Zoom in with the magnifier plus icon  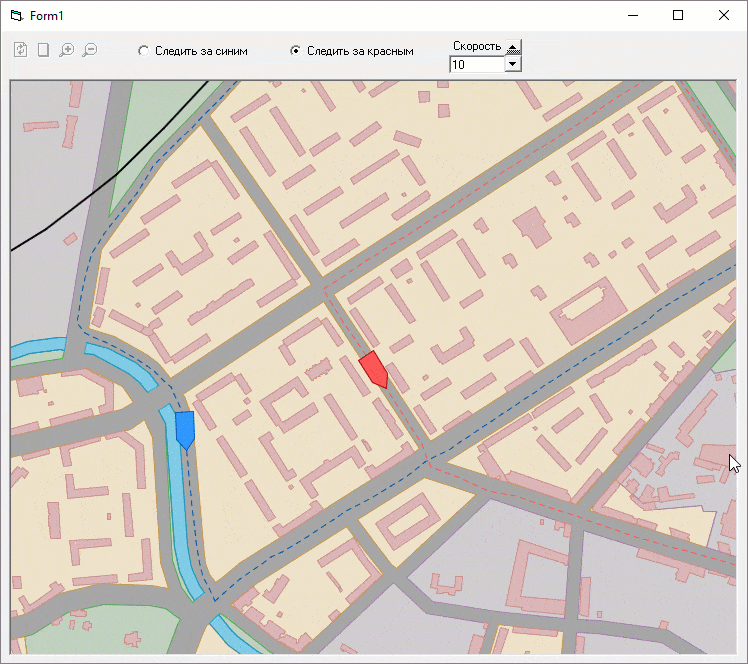[x=67, y=50]
